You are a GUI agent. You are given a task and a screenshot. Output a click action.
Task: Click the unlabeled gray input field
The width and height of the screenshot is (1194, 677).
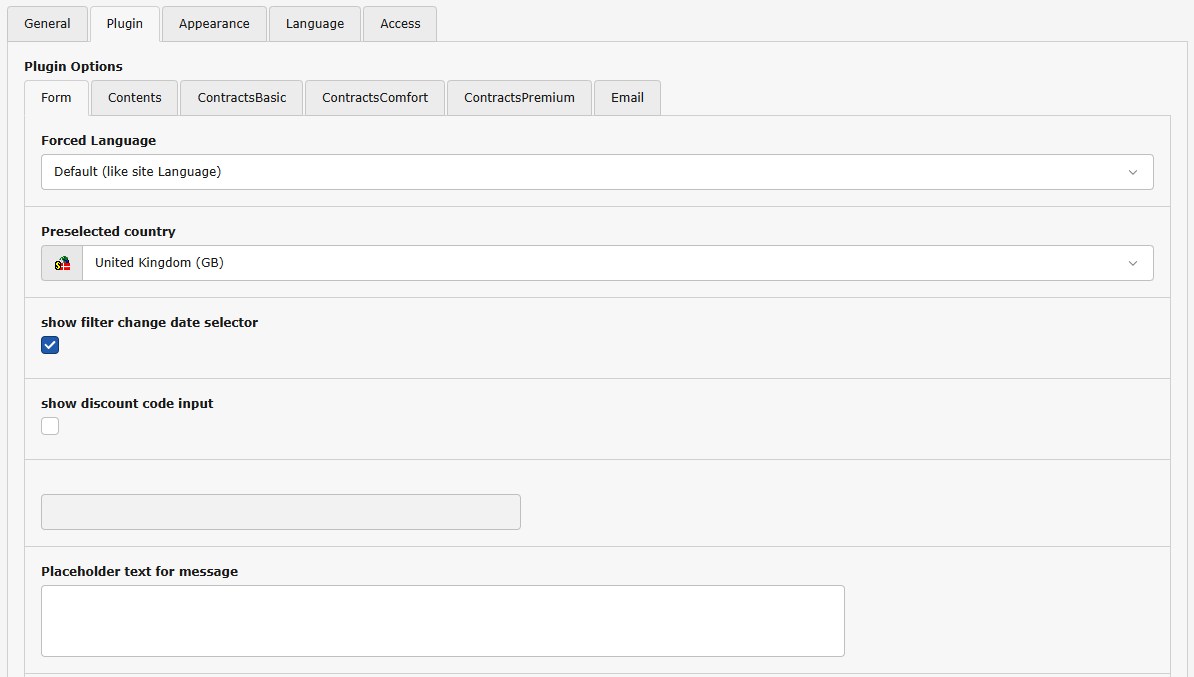(280, 512)
